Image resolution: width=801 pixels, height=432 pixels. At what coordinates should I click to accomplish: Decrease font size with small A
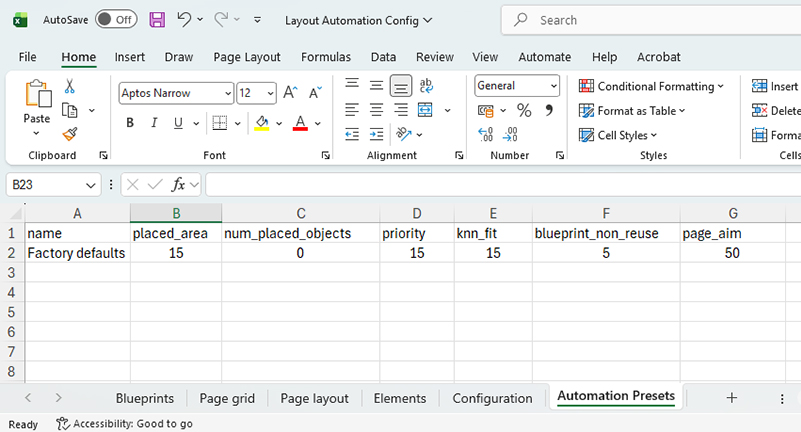coord(315,92)
